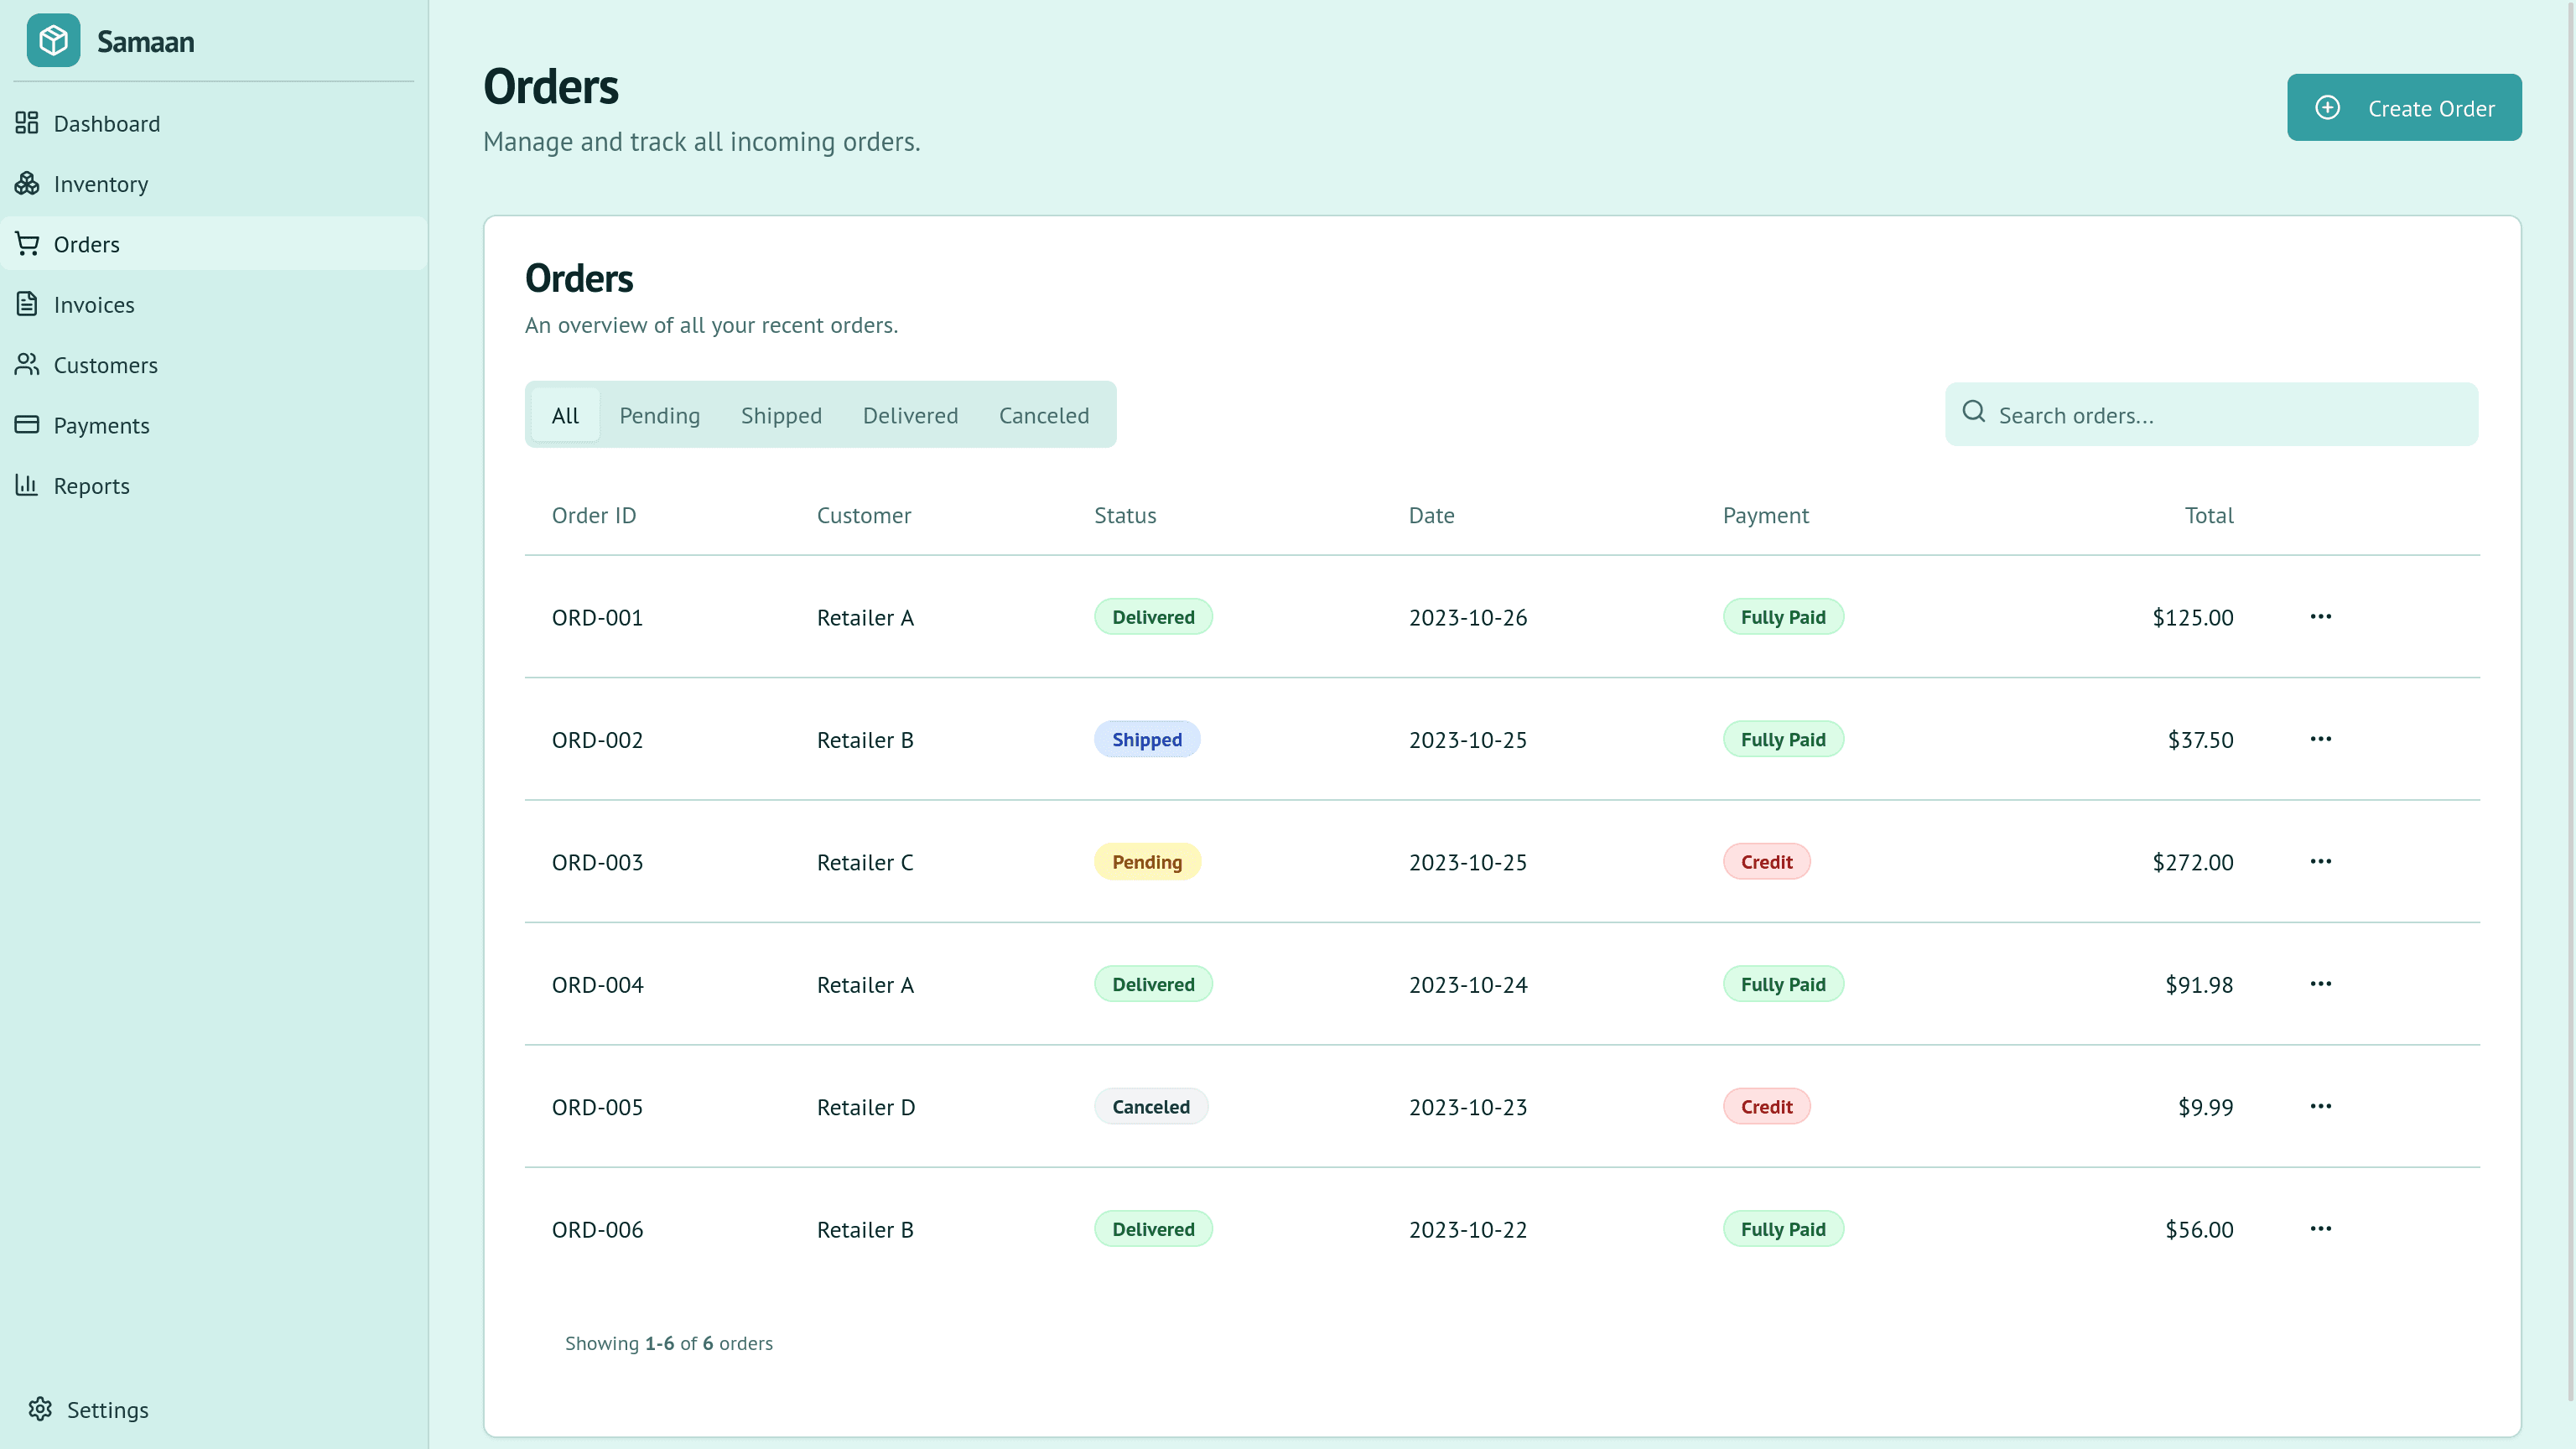The height and width of the screenshot is (1449, 2576).
Task: Open the actions menu for ORD-006
Action: pos(2321,1229)
